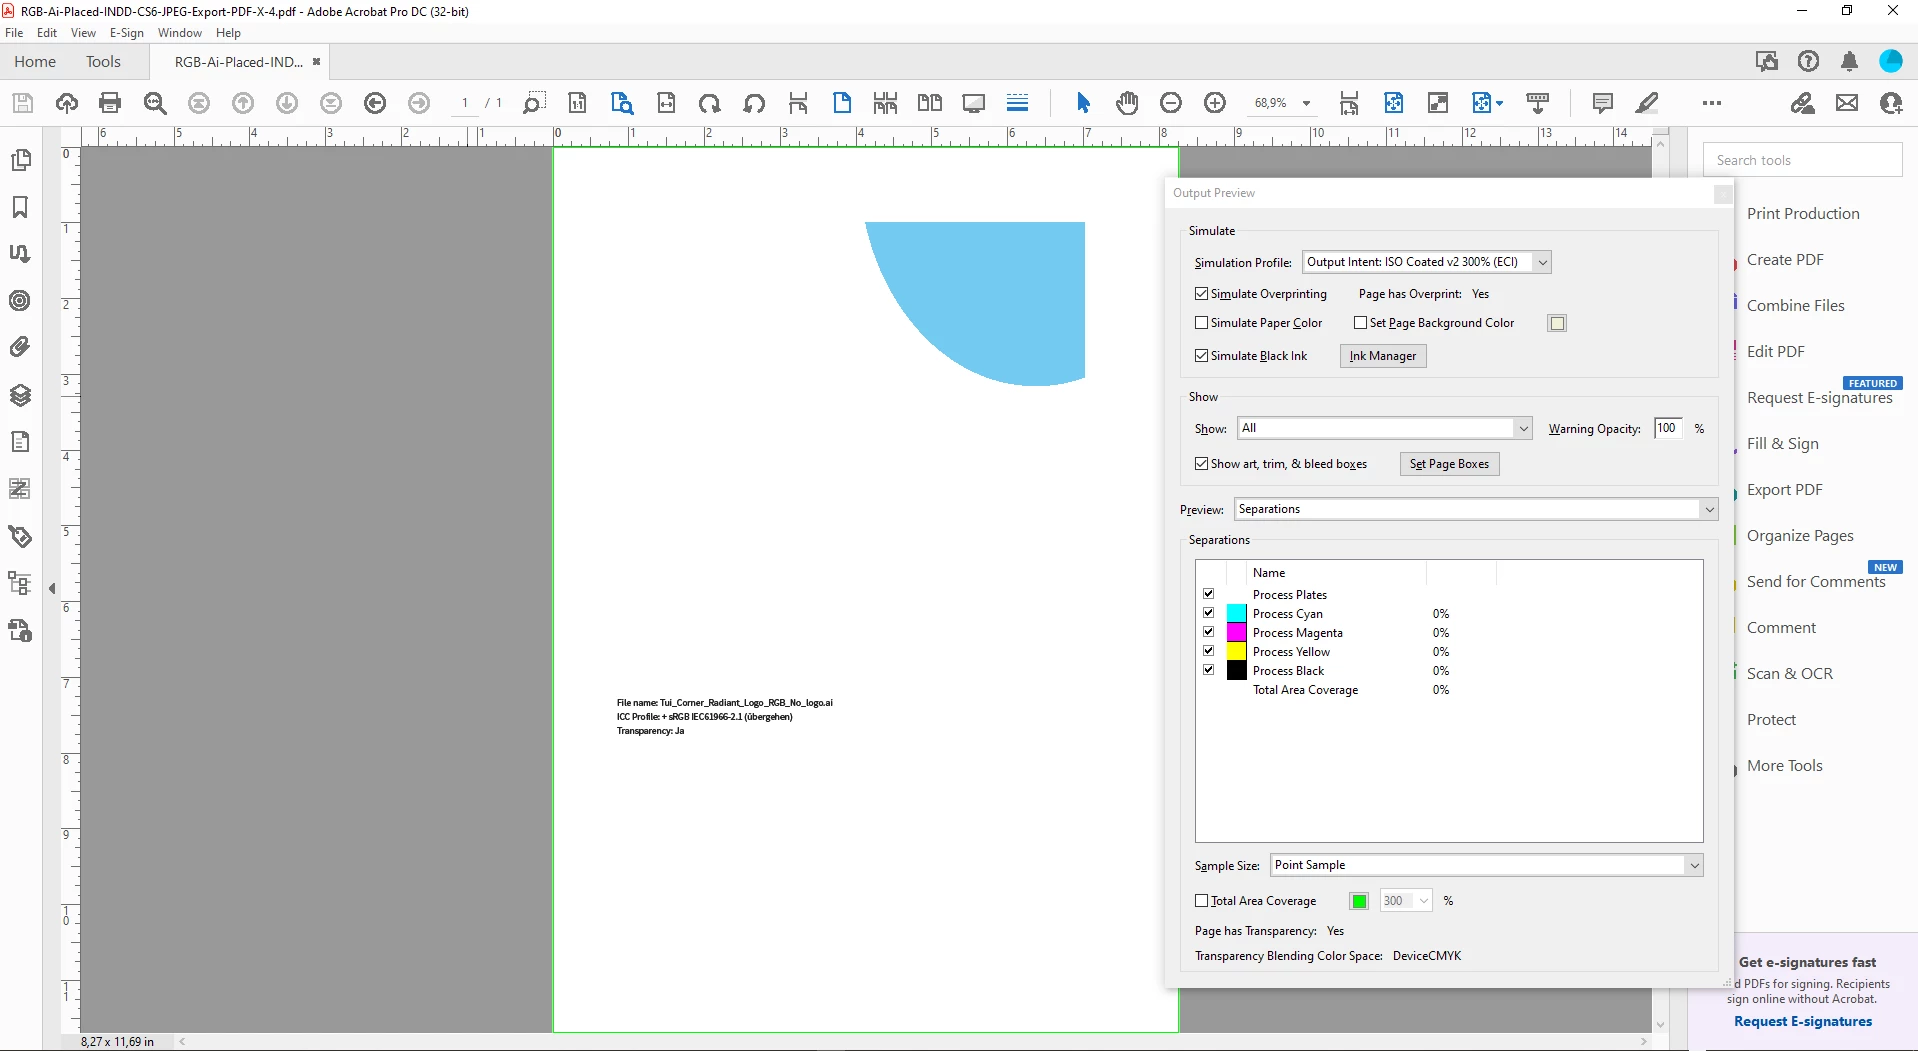
Task: Open the View menu
Action: [83, 33]
